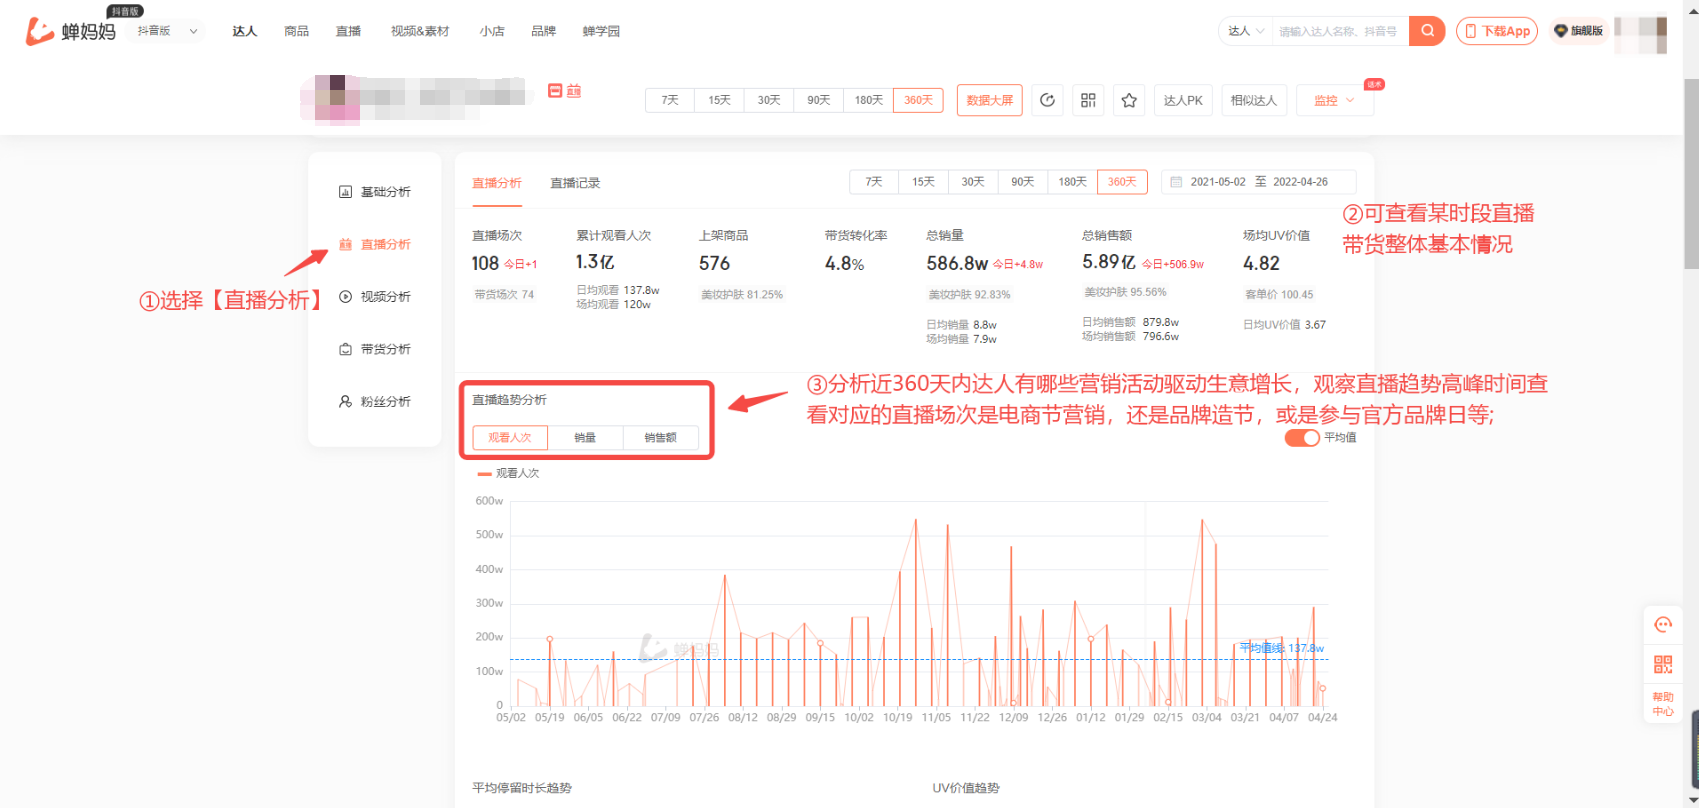Click the 达人PK button
This screenshot has height=808, width=1699.
pyautogui.click(x=1183, y=100)
